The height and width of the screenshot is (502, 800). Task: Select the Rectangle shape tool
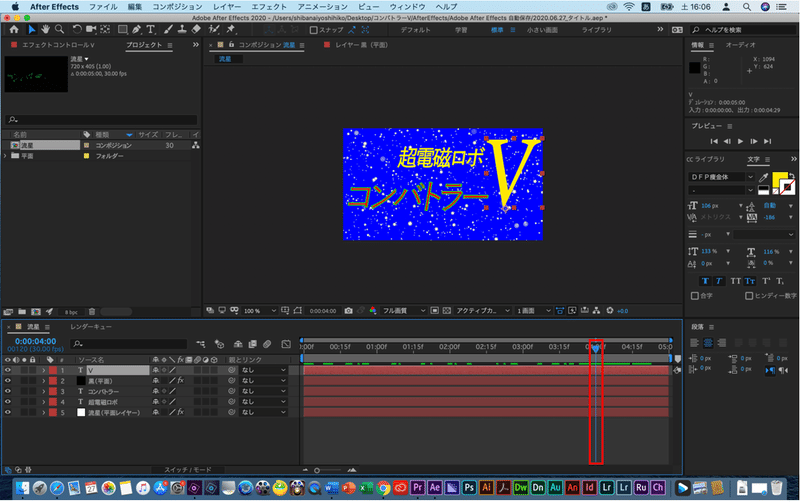coord(122,30)
